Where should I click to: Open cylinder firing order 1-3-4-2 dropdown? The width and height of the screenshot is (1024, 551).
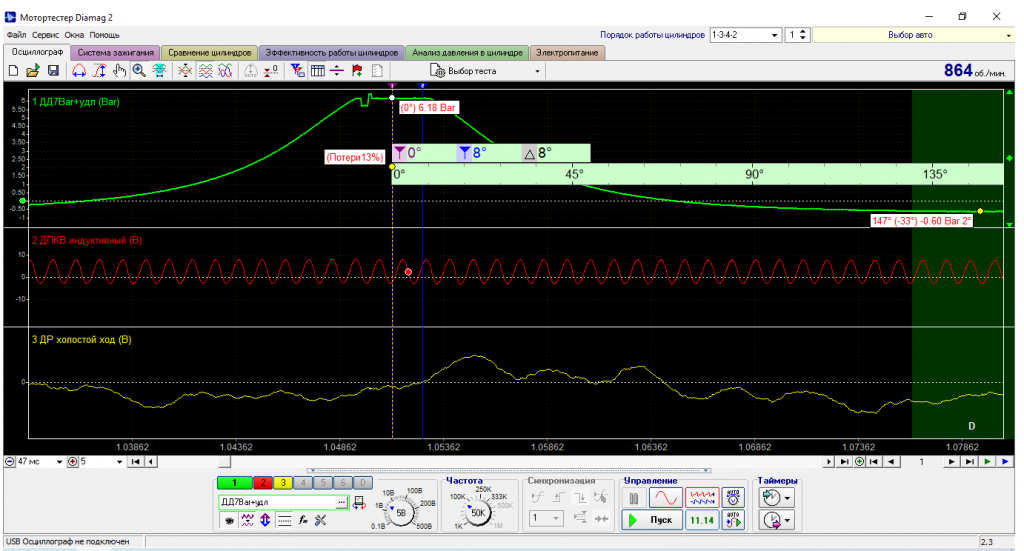click(x=775, y=35)
